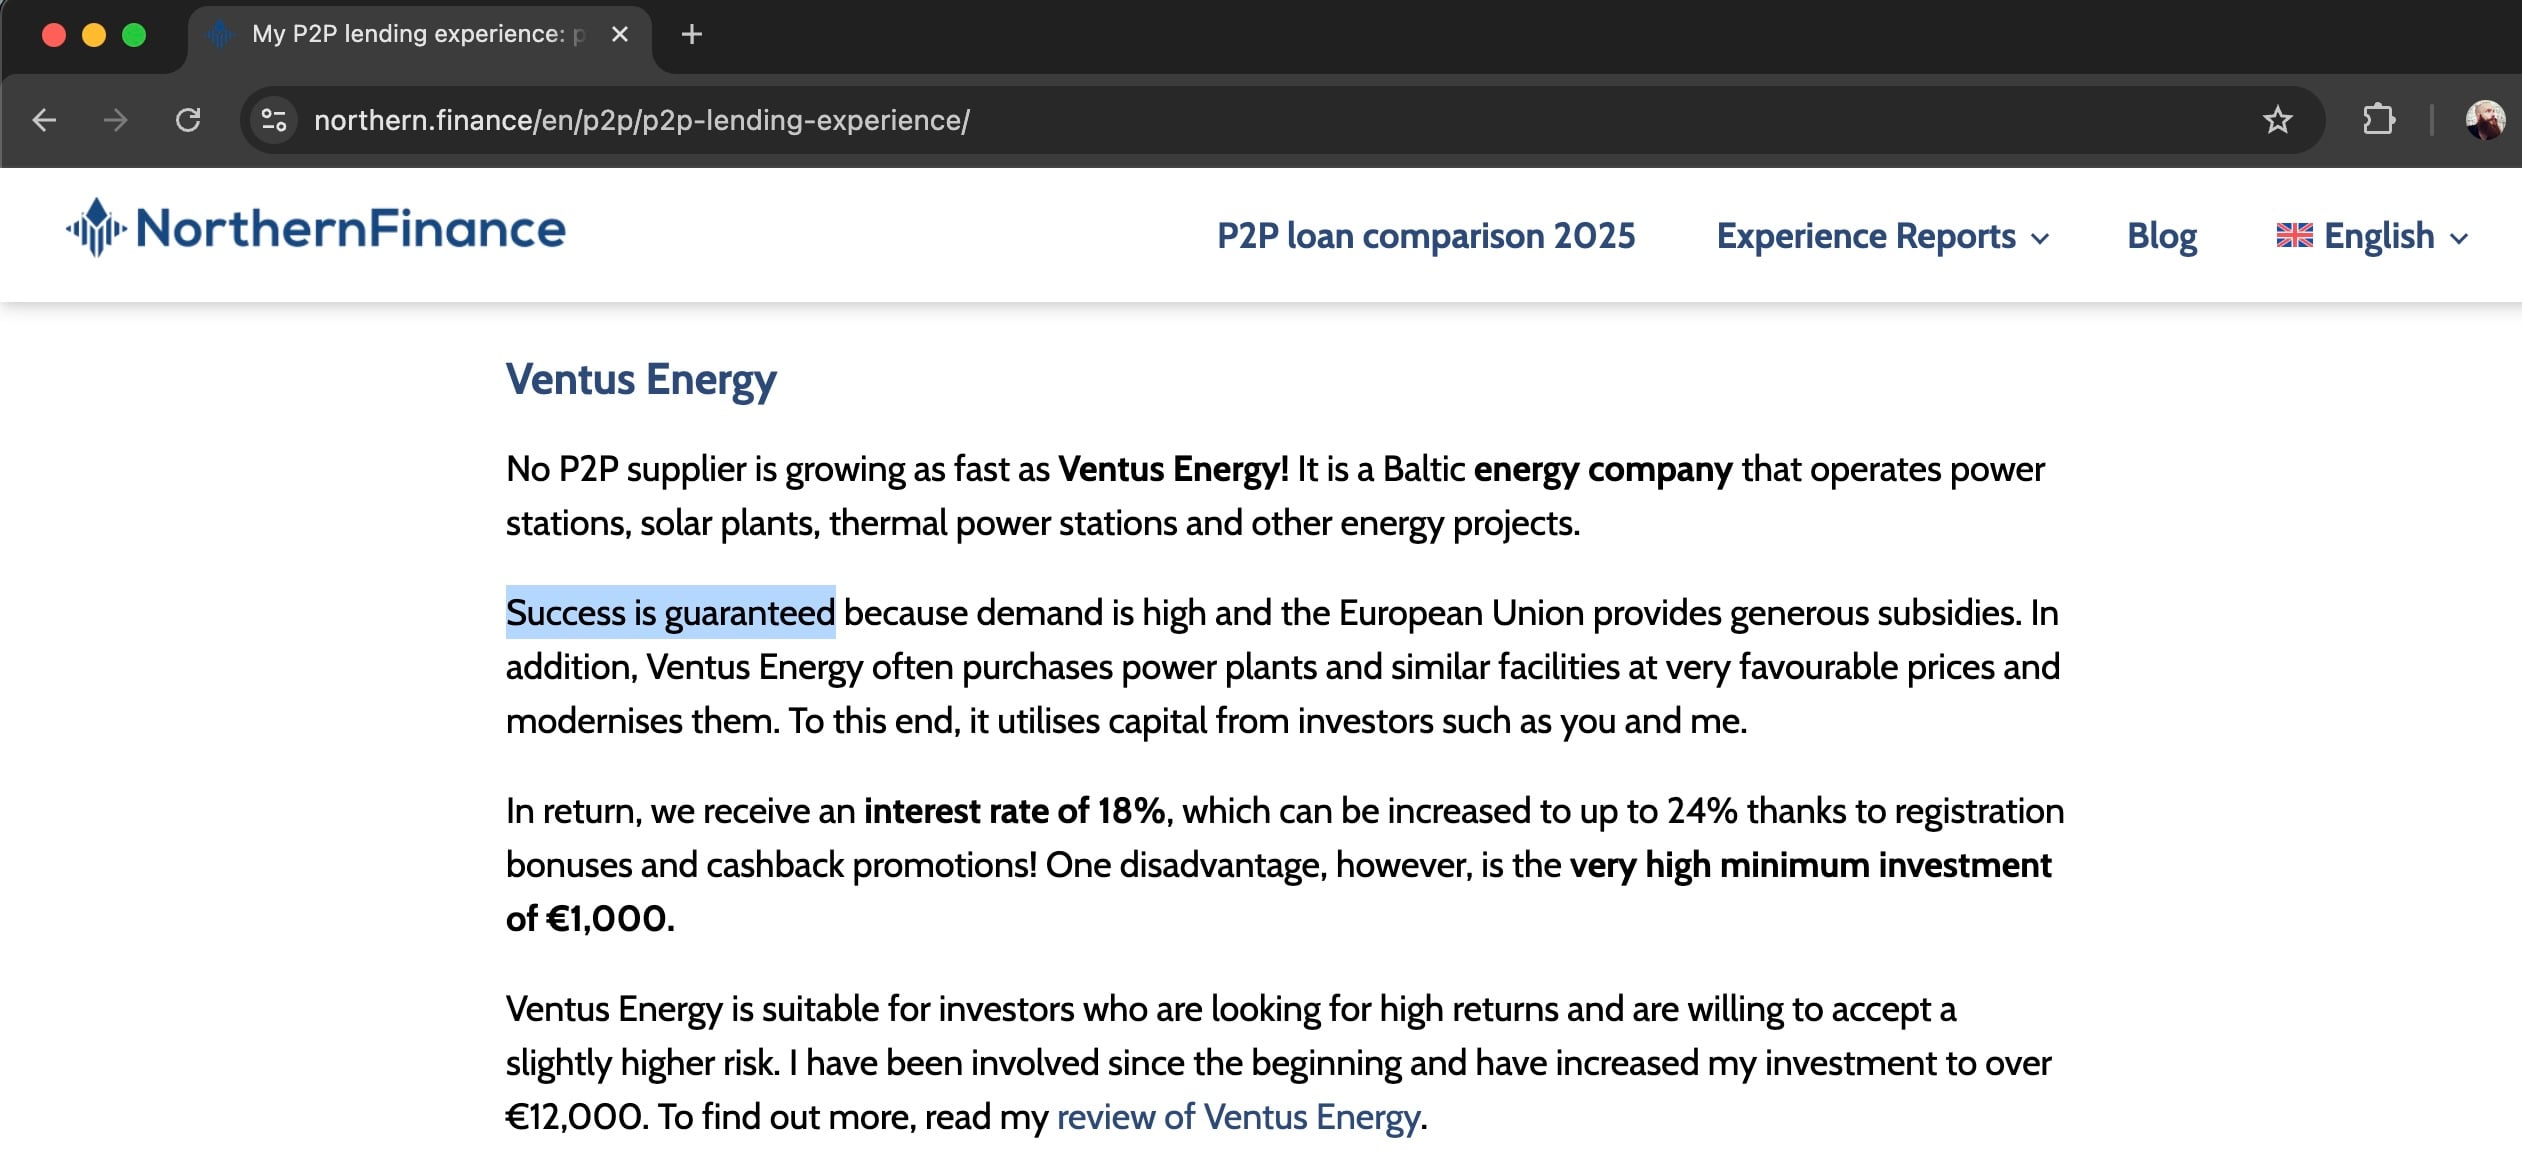Open the Blog menu item

click(x=2161, y=236)
